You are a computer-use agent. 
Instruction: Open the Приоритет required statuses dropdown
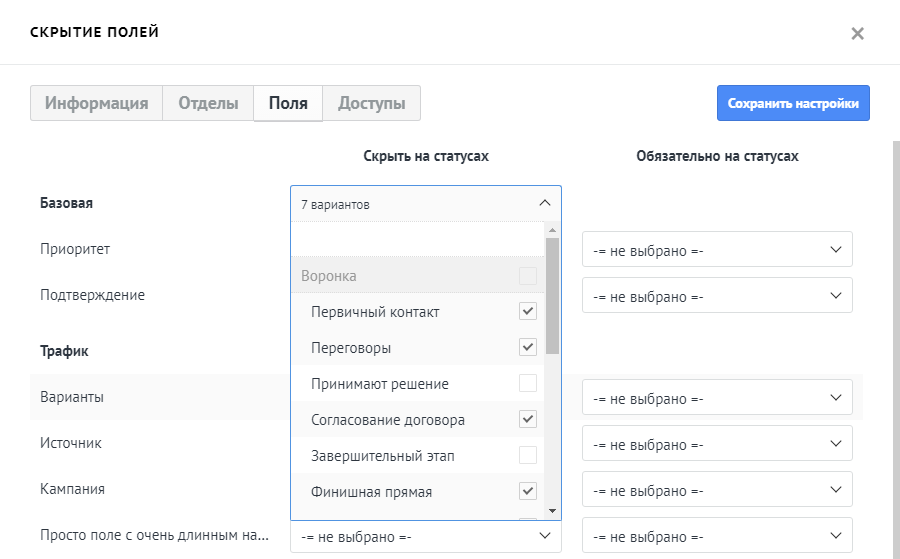point(717,250)
